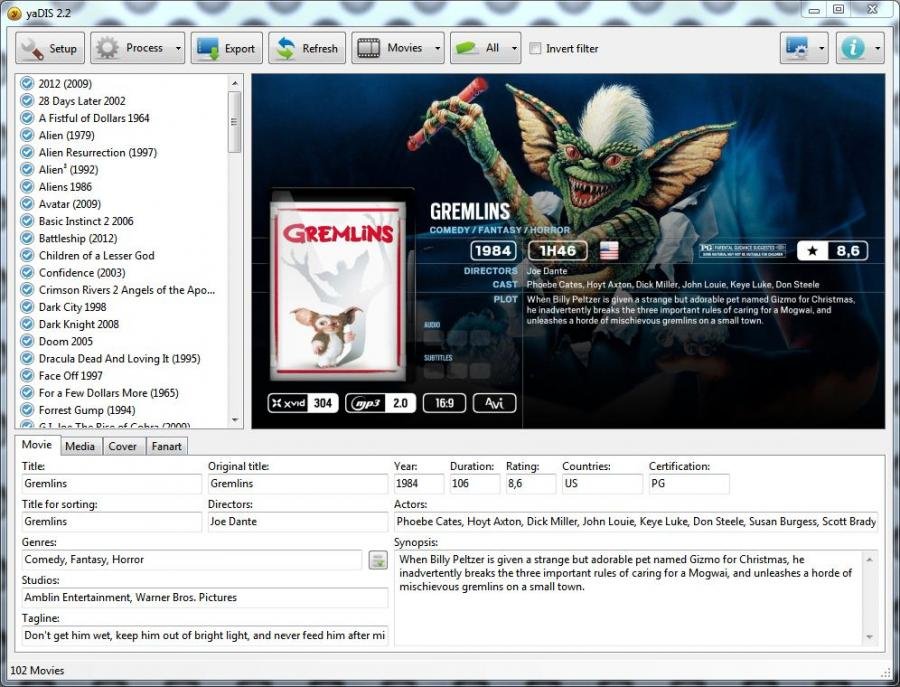Click the Actors field
Viewport: 900px width, 687px height.
click(x=636, y=522)
